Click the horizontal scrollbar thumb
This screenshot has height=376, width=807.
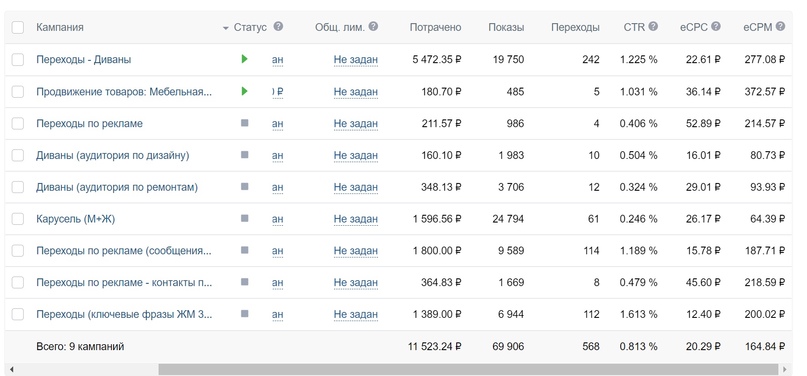(x=468, y=369)
